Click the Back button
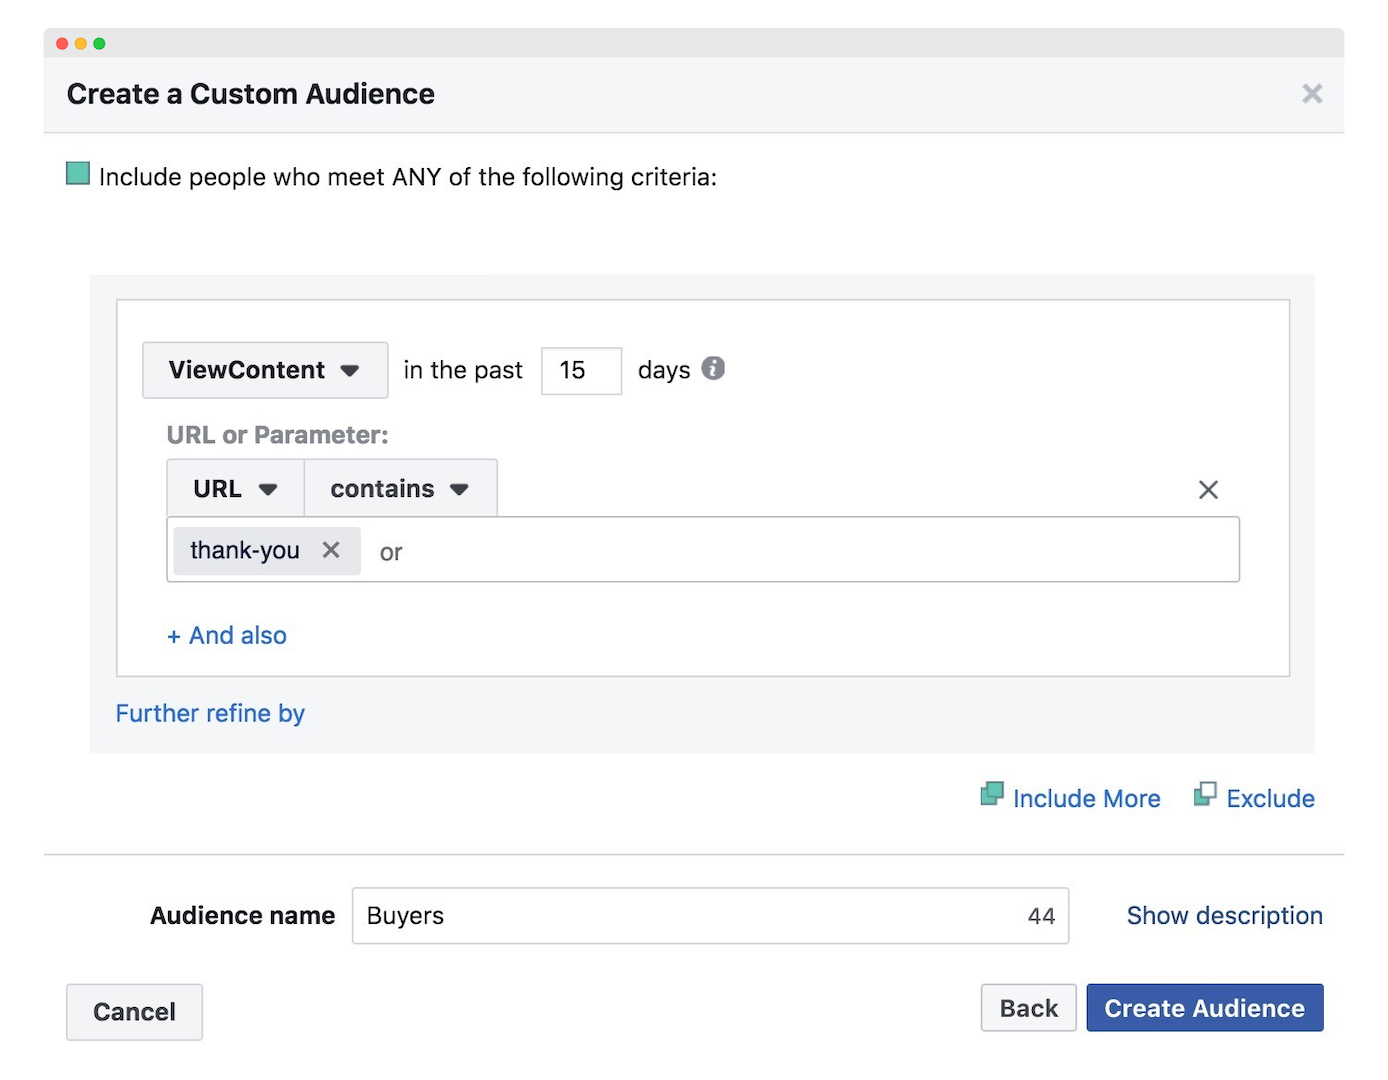The height and width of the screenshot is (1080, 1388). pyautogui.click(x=1028, y=1008)
